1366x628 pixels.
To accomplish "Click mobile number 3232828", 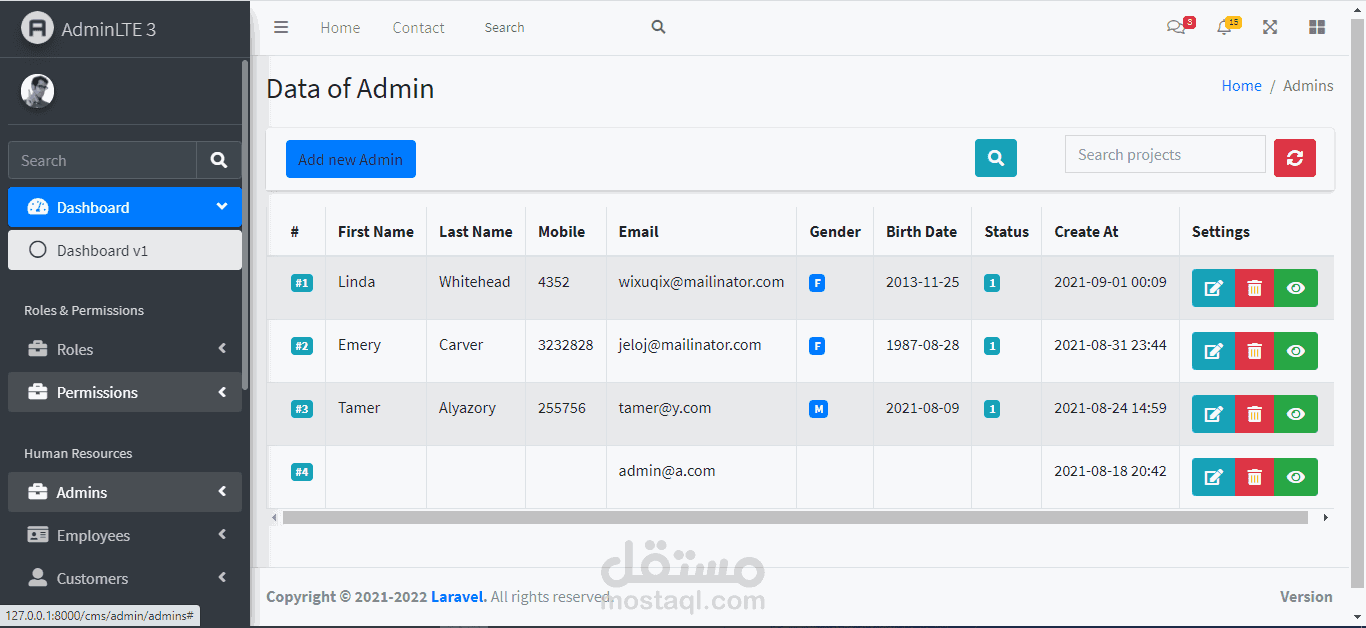I will [565, 345].
